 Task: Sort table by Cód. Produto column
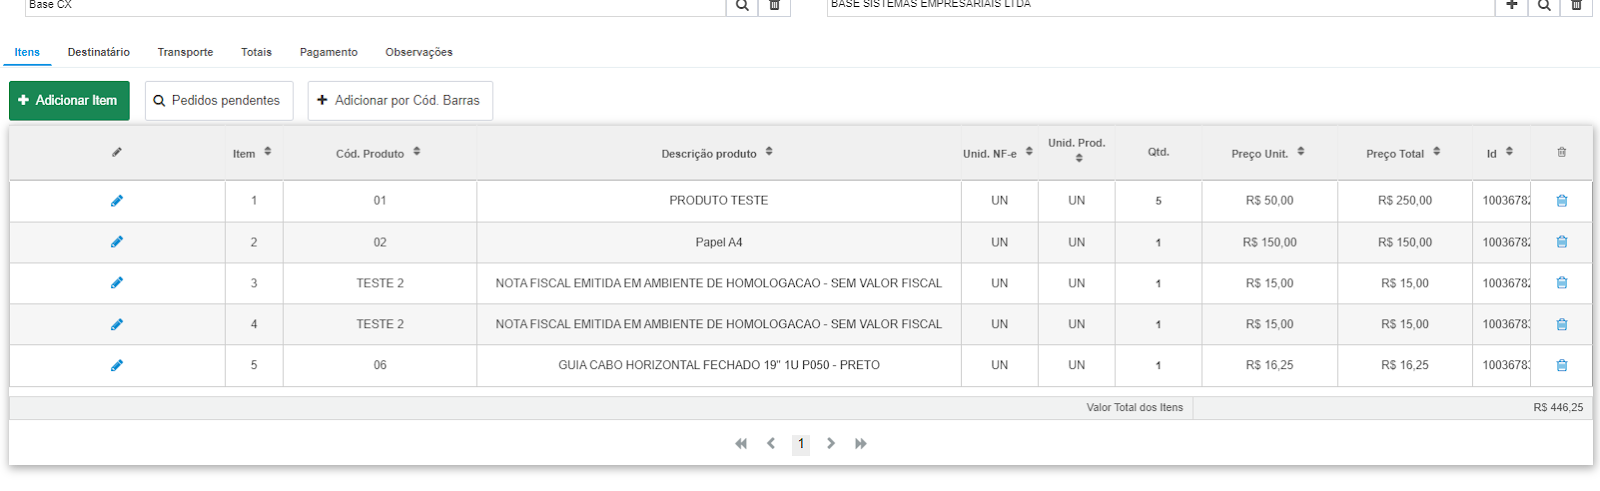click(417, 152)
